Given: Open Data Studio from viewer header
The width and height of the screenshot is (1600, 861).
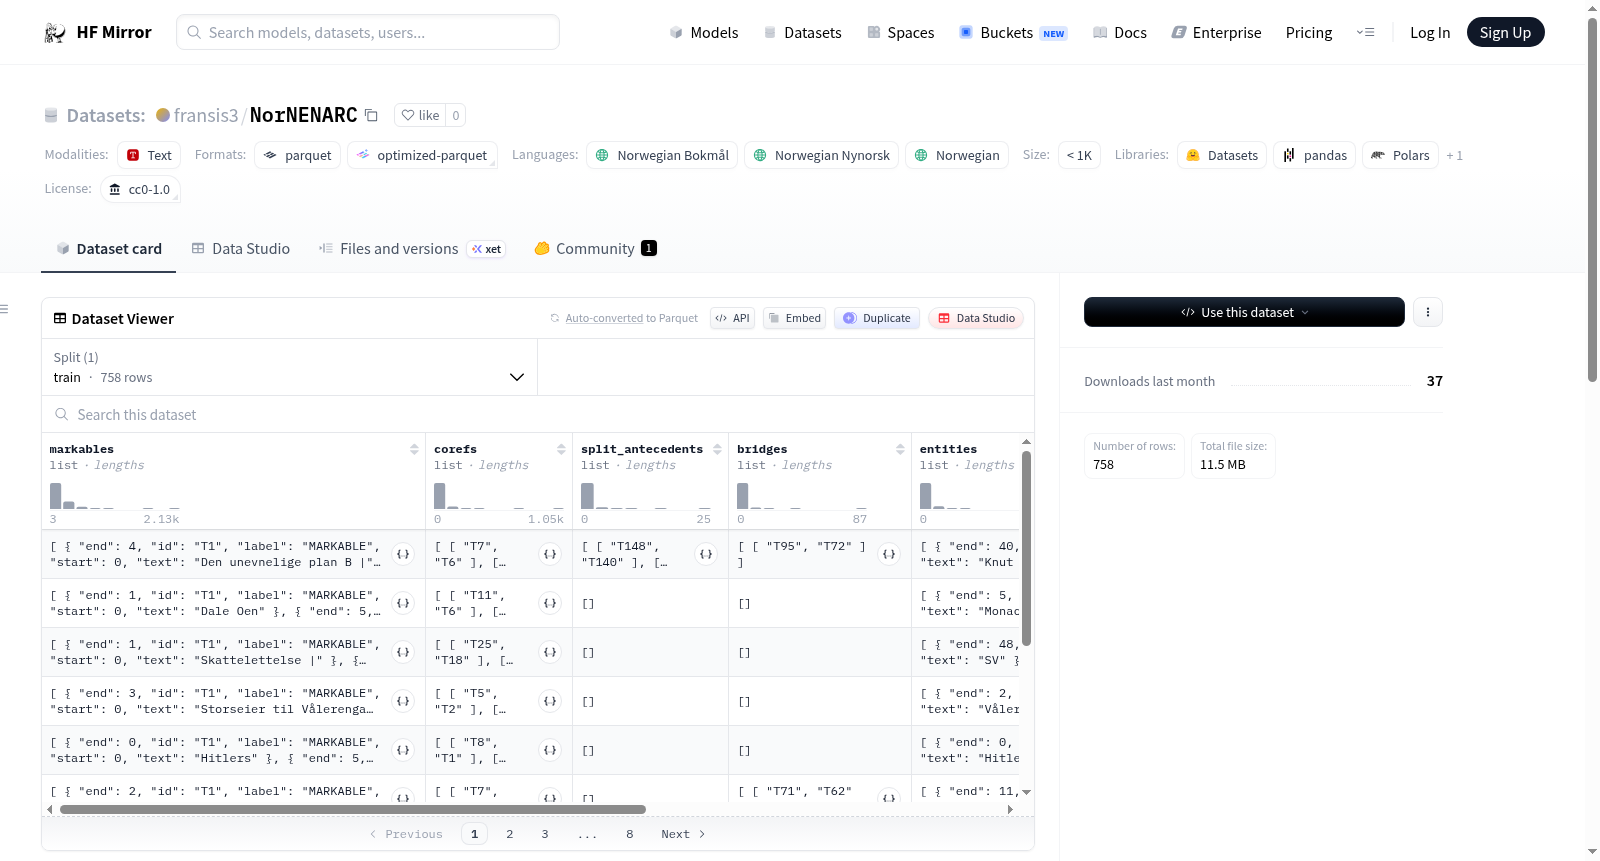Looking at the screenshot, I should [x=976, y=318].
